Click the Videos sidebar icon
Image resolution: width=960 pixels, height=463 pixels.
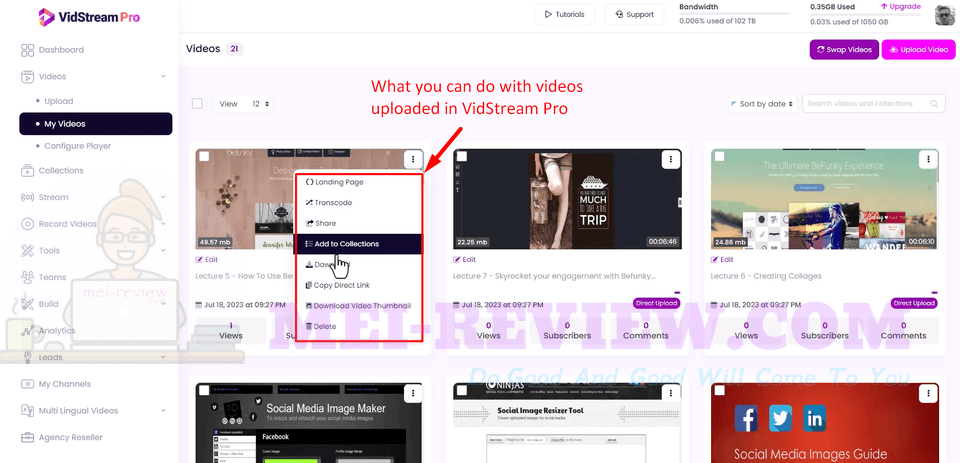point(28,77)
